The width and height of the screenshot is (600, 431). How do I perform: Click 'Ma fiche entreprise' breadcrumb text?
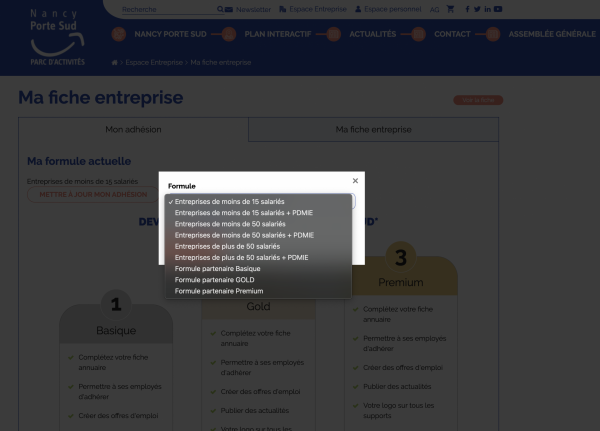coord(221,62)
